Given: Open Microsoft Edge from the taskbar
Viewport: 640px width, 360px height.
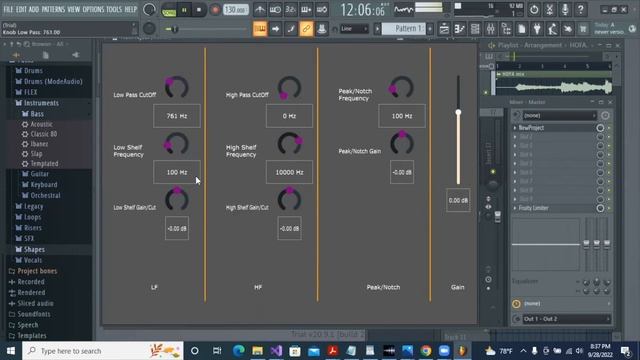Looking at the screenshot, I should [239, 351].
